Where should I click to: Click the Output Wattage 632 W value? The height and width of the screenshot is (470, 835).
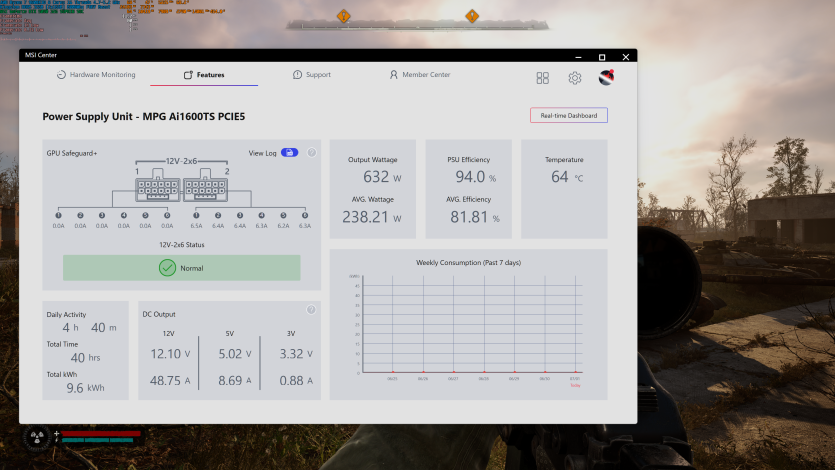382,177
